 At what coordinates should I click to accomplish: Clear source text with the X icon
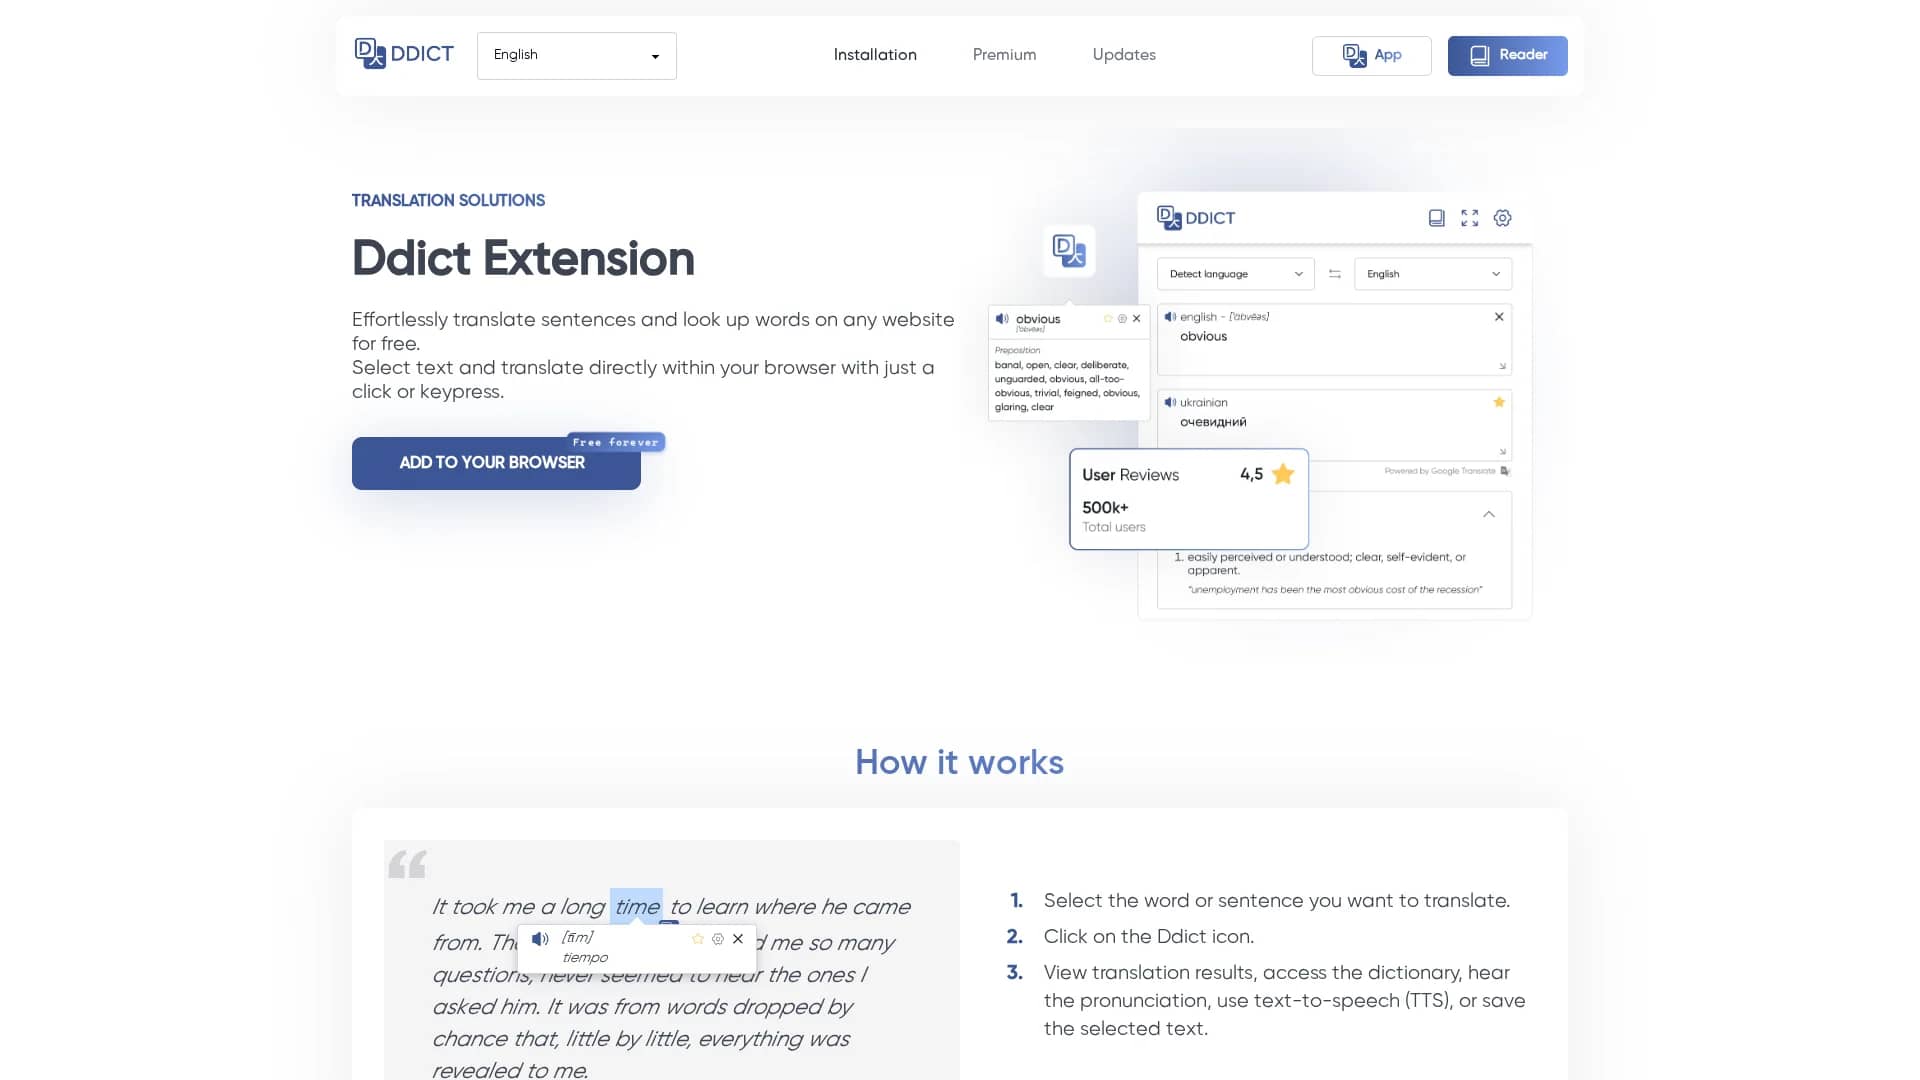1499,317
